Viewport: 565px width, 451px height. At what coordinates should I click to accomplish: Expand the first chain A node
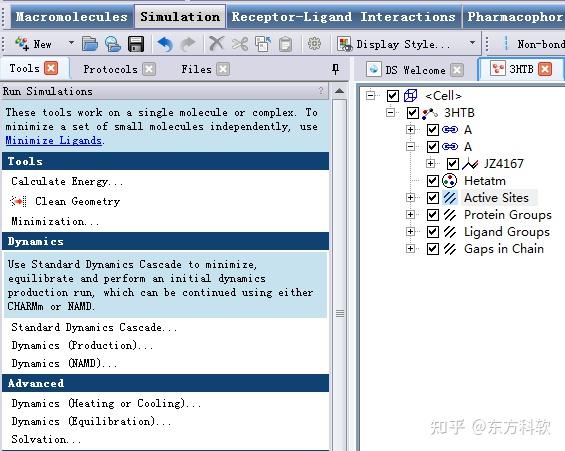click(410, 129)
